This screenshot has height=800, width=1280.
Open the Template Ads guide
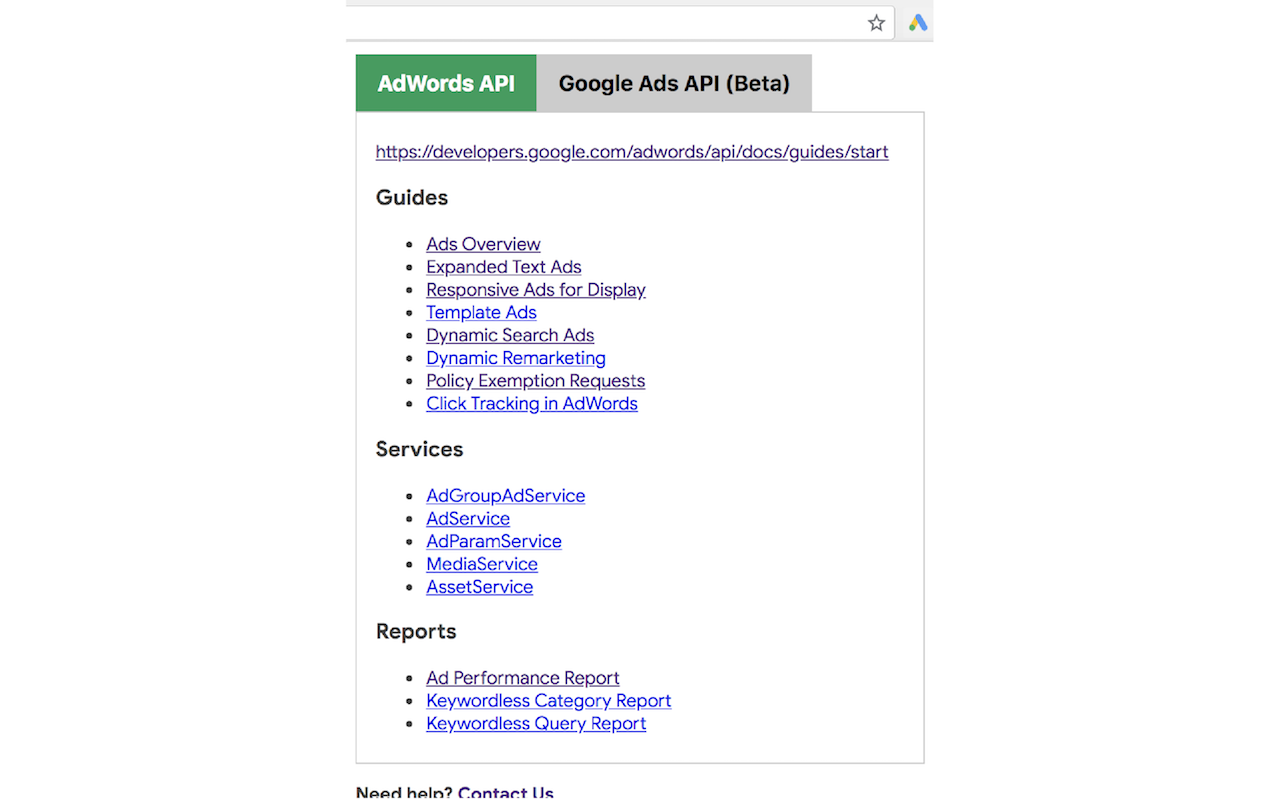coord(481,312)
